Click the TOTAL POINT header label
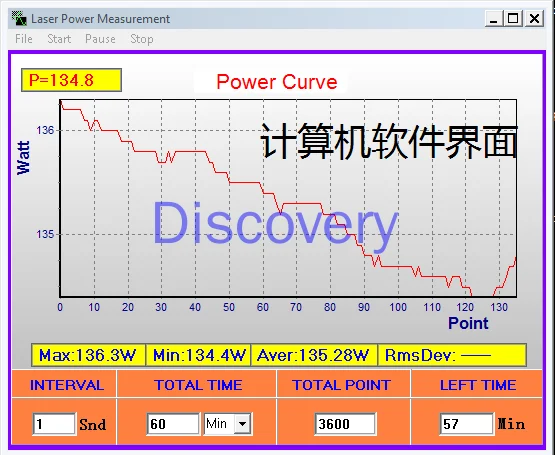 342,385
